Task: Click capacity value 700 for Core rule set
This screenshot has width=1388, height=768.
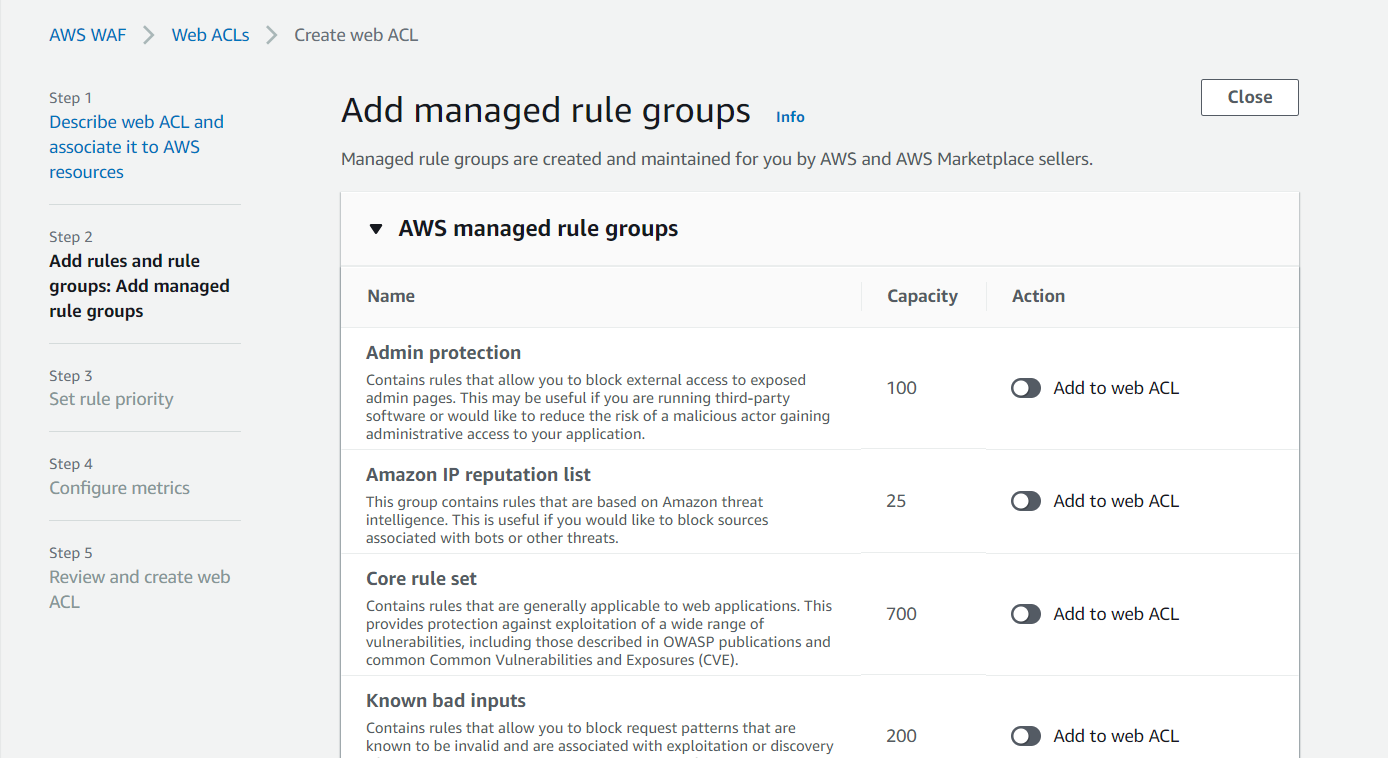Action: pos(901,614)
